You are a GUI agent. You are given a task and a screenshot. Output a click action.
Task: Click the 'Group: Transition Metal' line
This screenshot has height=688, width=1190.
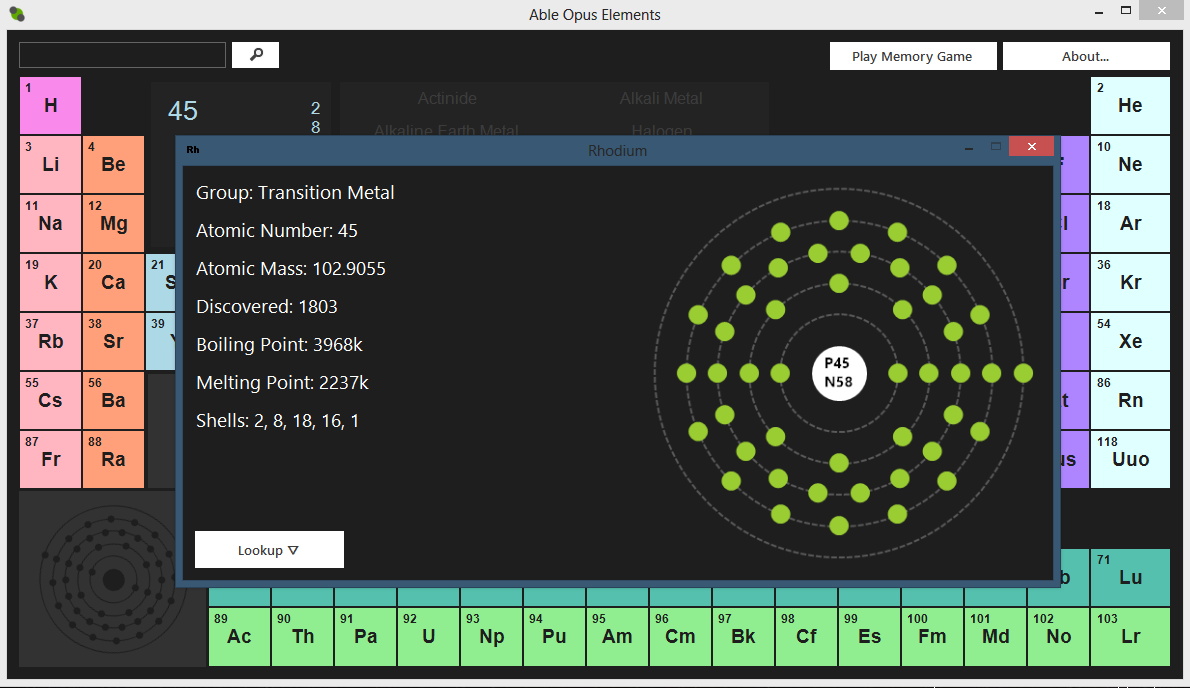295,193
